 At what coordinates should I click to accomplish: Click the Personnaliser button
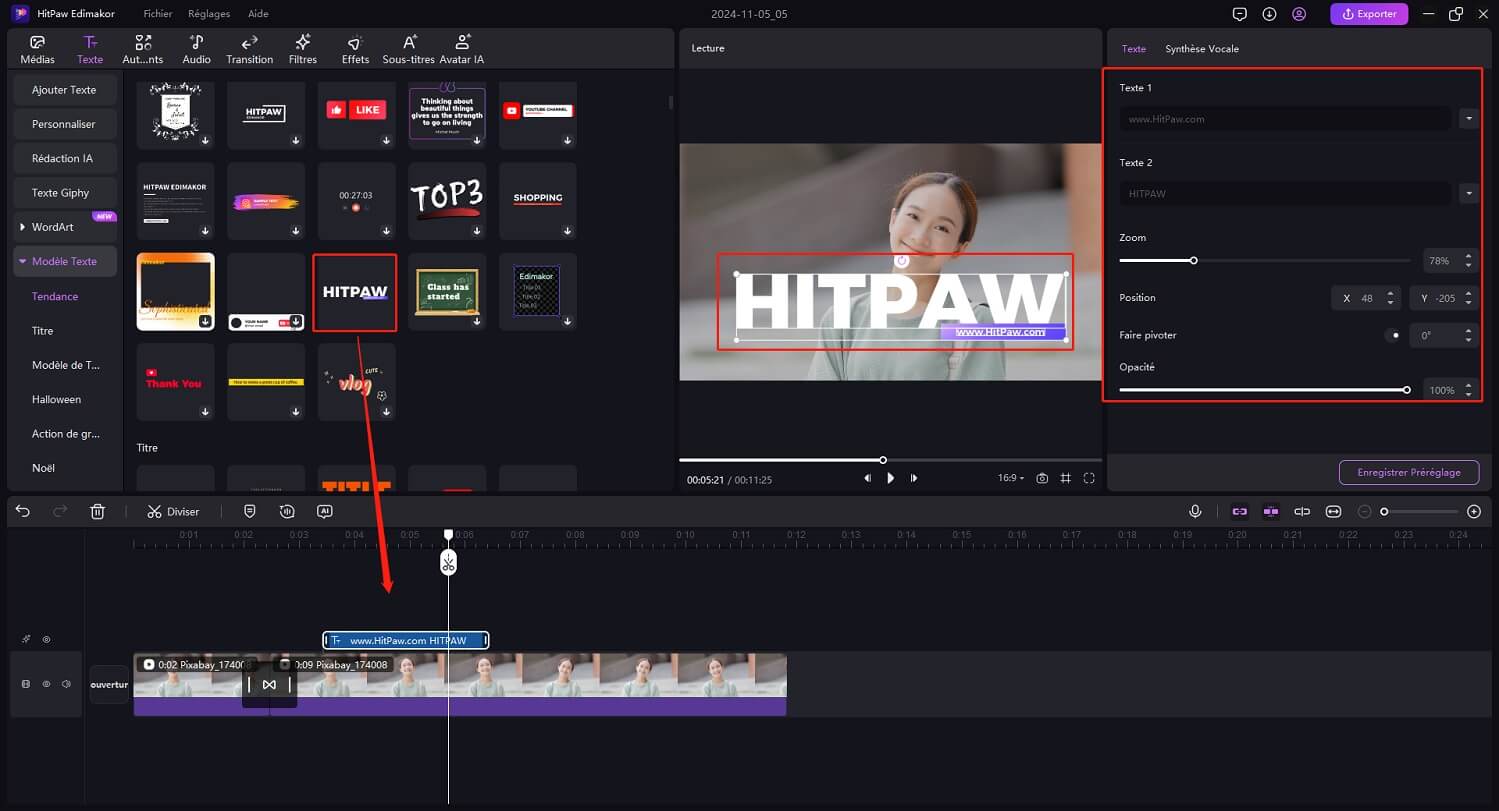pos(65,124)
